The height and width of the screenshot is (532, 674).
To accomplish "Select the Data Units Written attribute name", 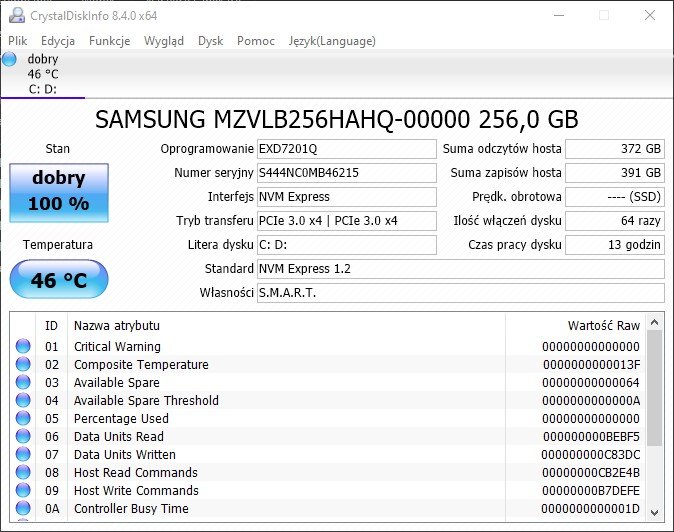I will tap(125, 455).
